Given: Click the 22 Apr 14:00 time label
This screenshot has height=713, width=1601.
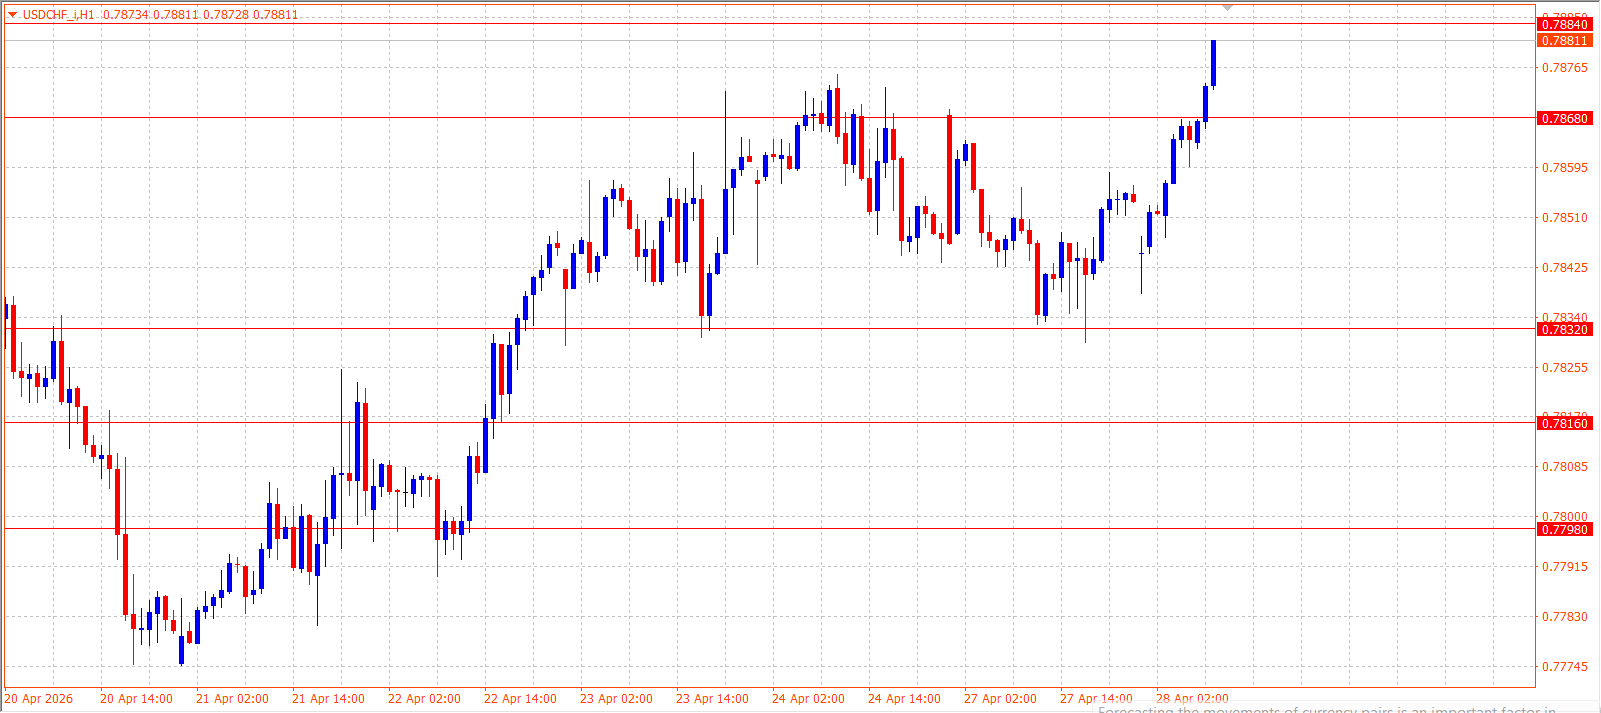Looking at the screenshot, I should [520, 699].
